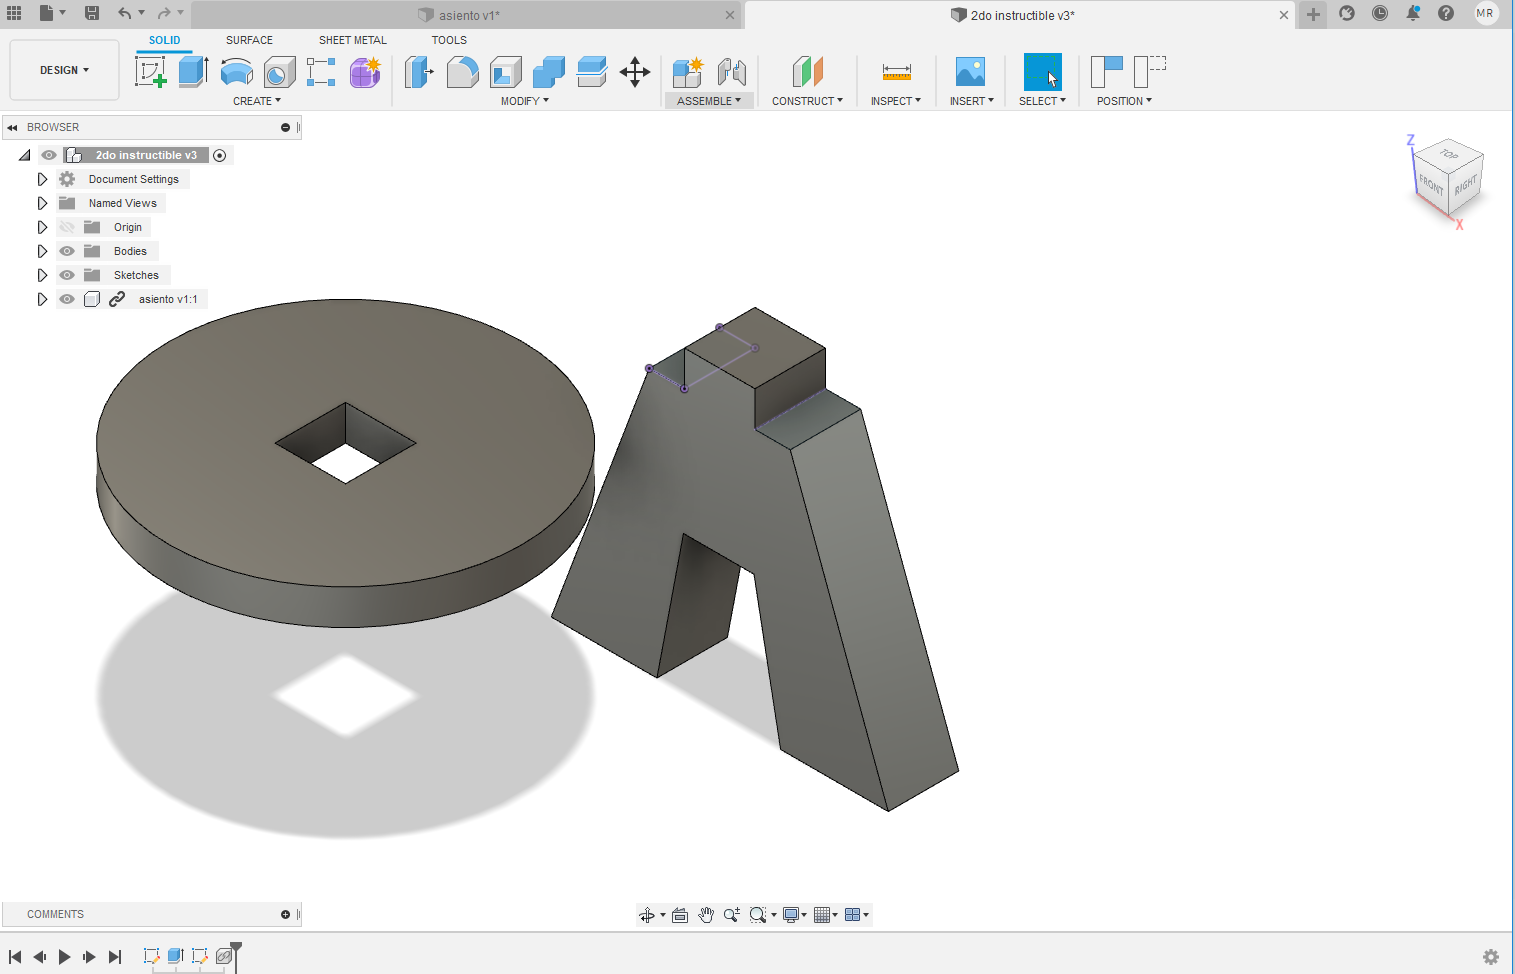Open the Help question mark icon
This screenshot has height=974, width=1515.
tap(1446, 13)
